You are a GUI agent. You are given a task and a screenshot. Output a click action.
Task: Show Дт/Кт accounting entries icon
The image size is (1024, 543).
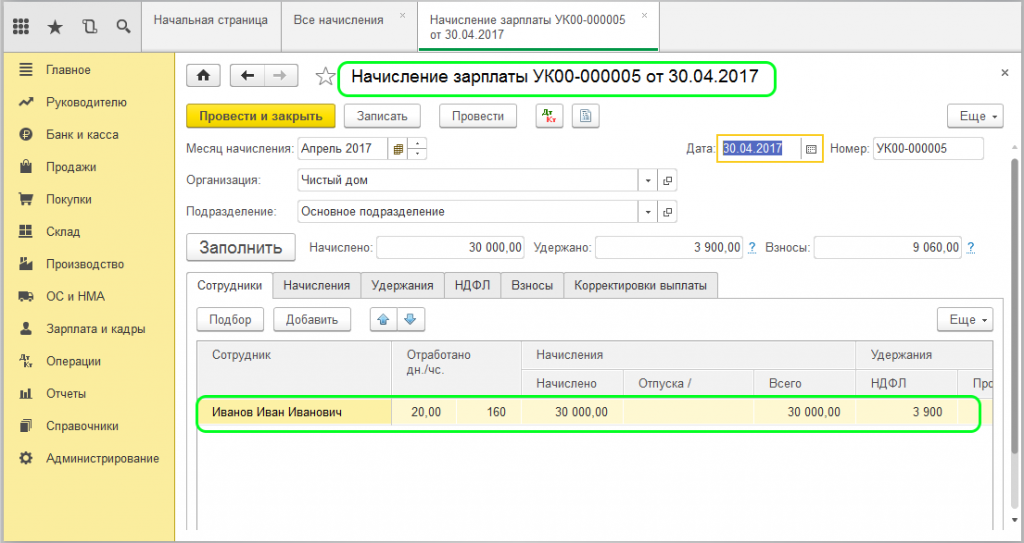(549, 116)
